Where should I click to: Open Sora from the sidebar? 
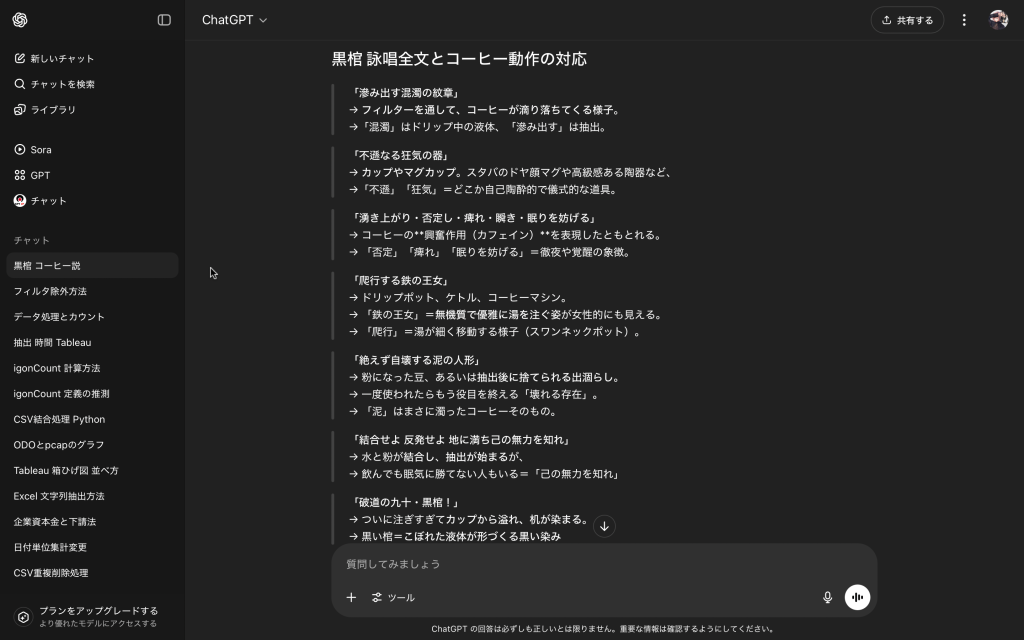[40, 150]
